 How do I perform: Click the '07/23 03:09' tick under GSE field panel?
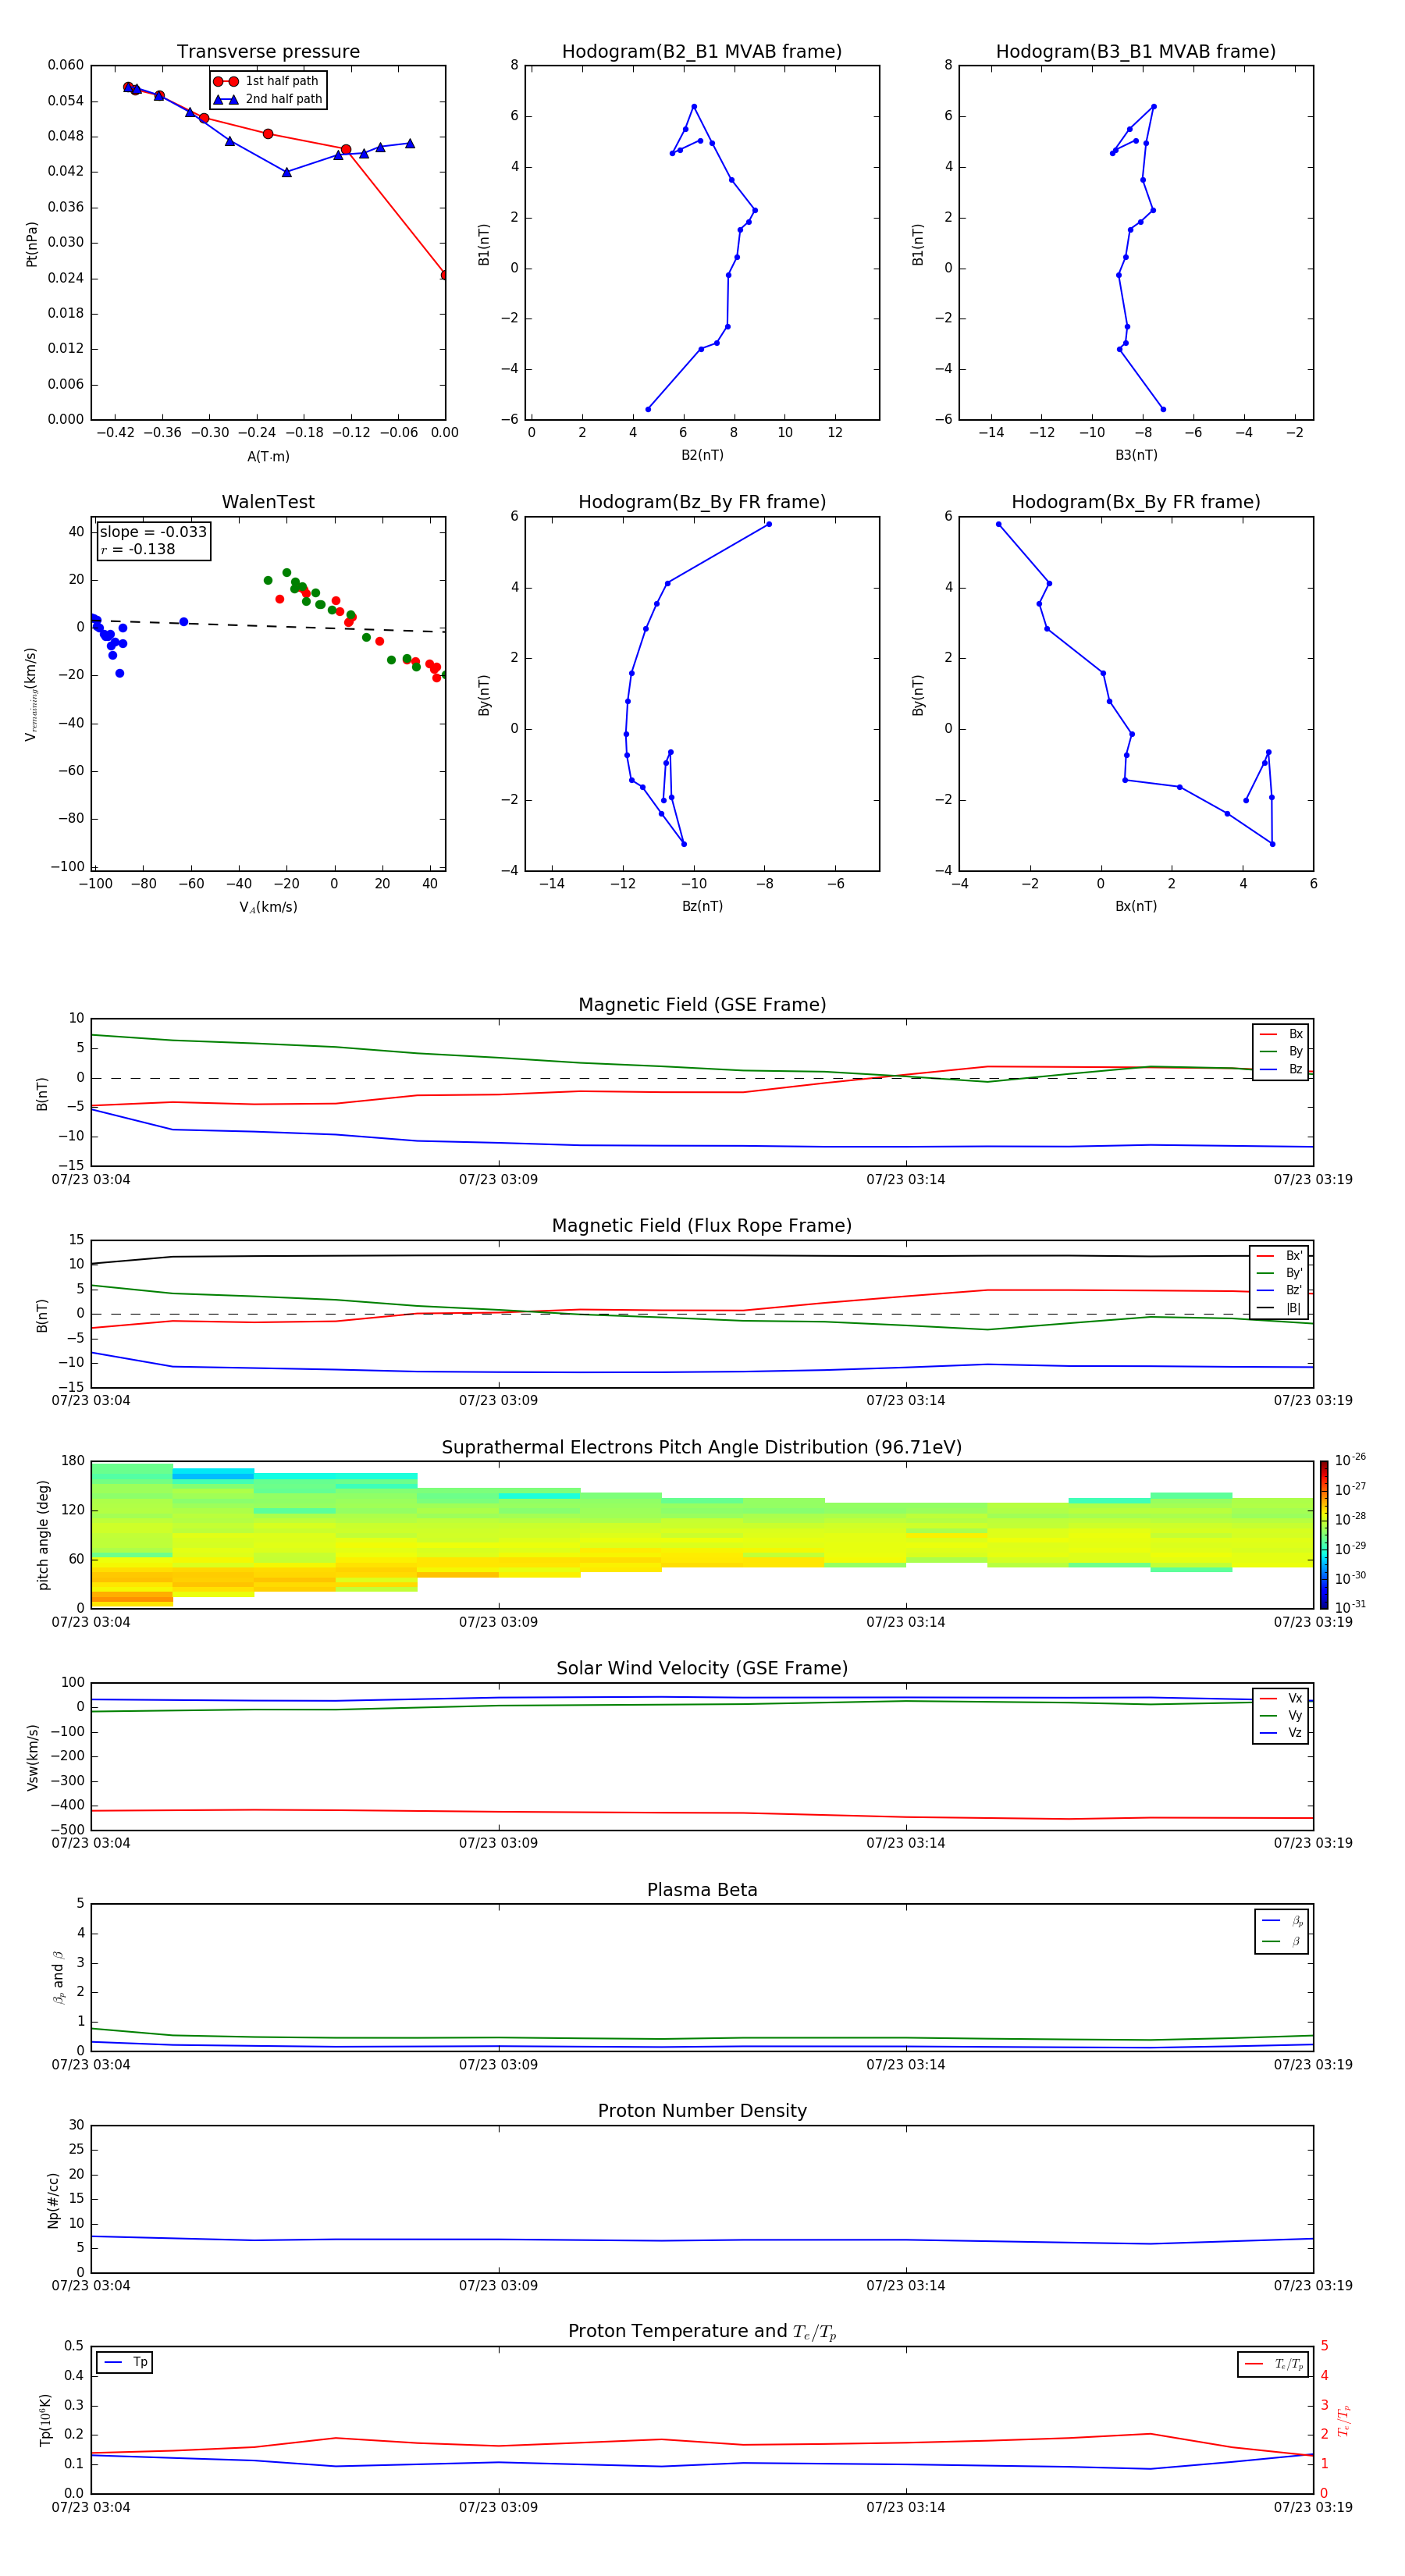498,1180
